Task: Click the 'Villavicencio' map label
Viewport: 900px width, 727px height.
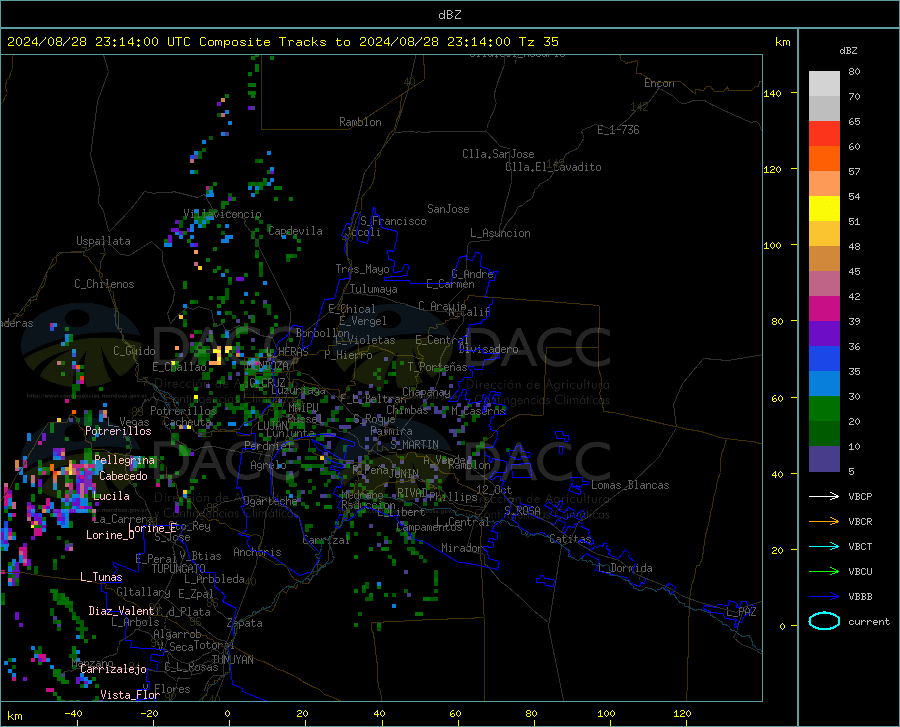Action: click(x=222, y=214)
